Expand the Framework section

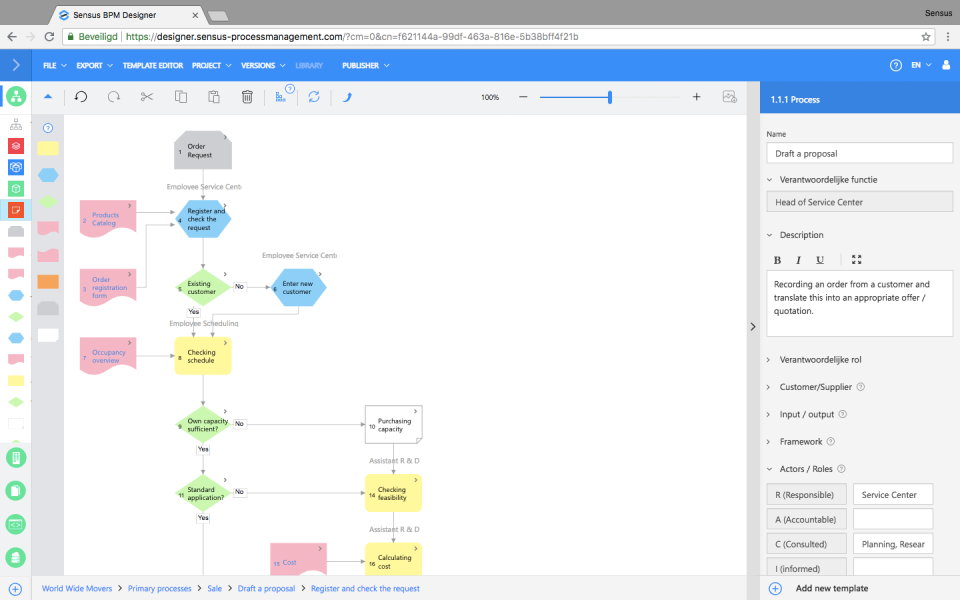769,441
